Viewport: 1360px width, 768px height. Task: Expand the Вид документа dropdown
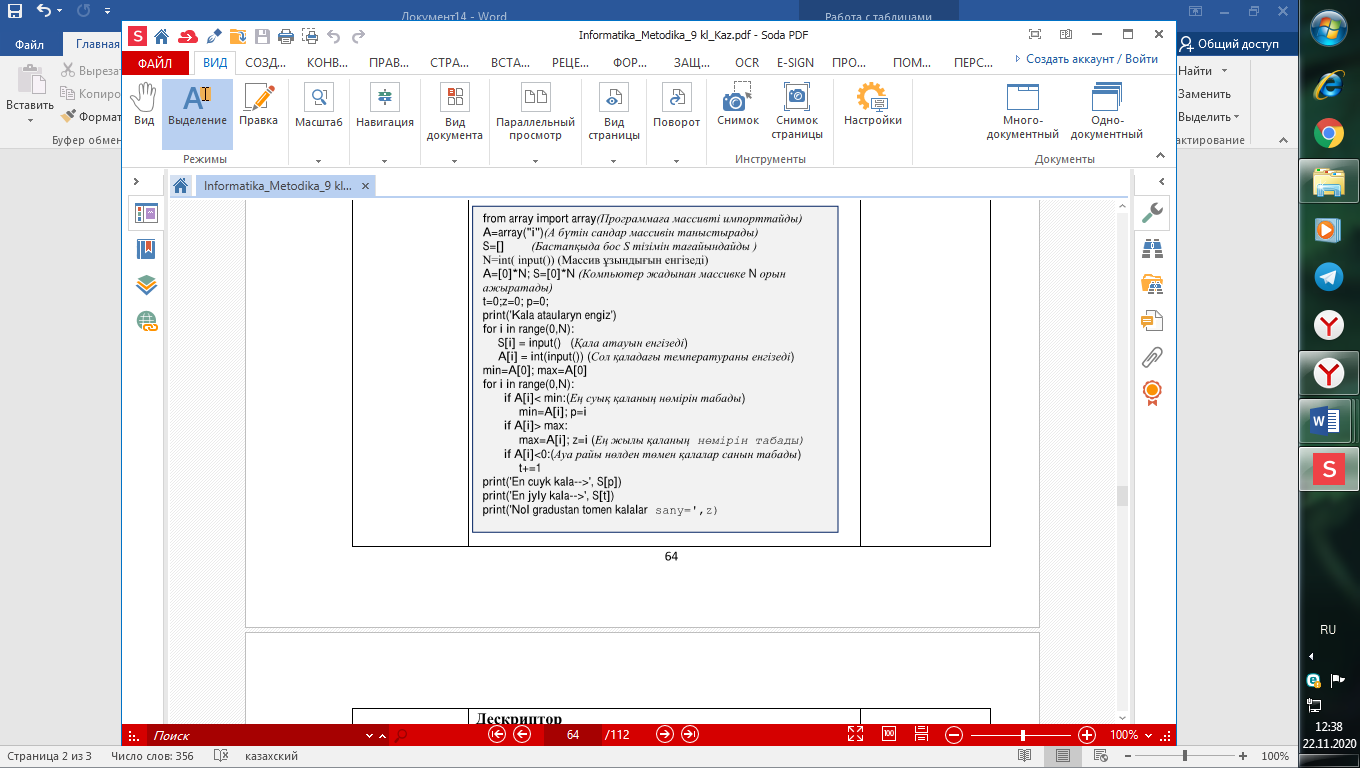(x=454, y=160)
